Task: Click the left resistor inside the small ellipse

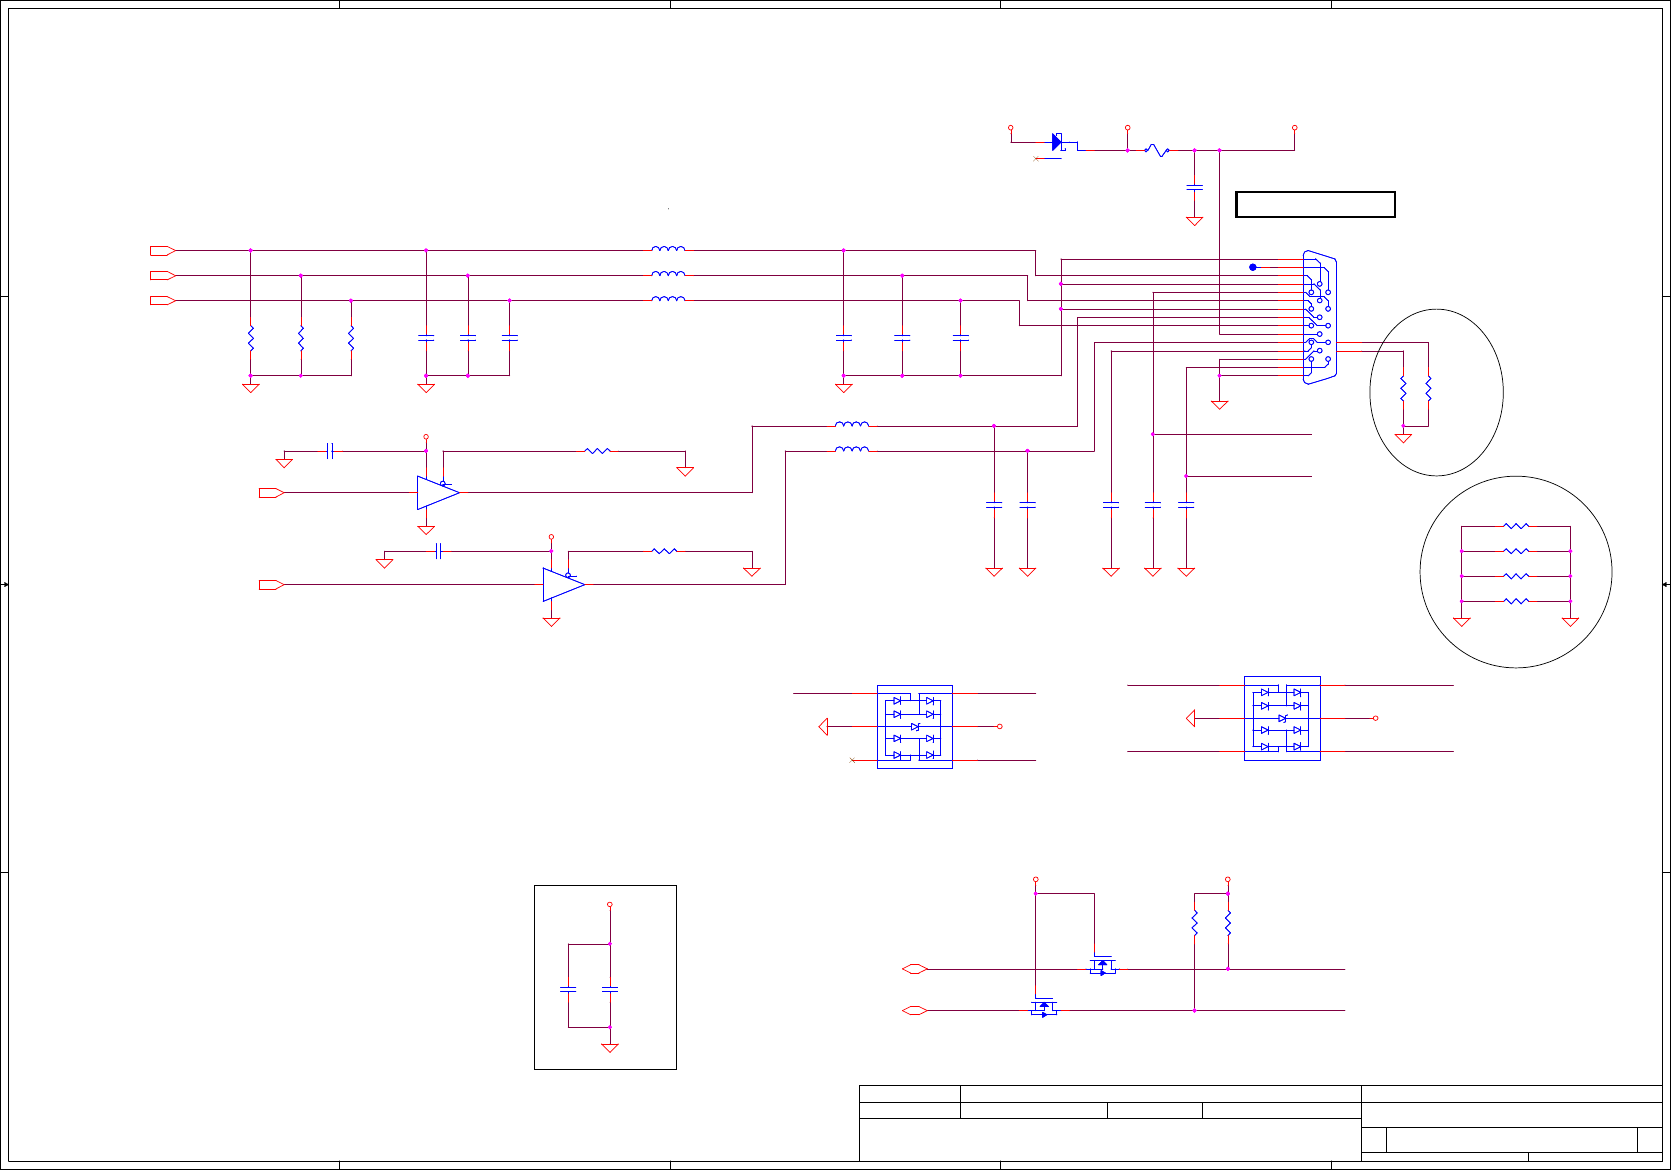Action: 1403,388
